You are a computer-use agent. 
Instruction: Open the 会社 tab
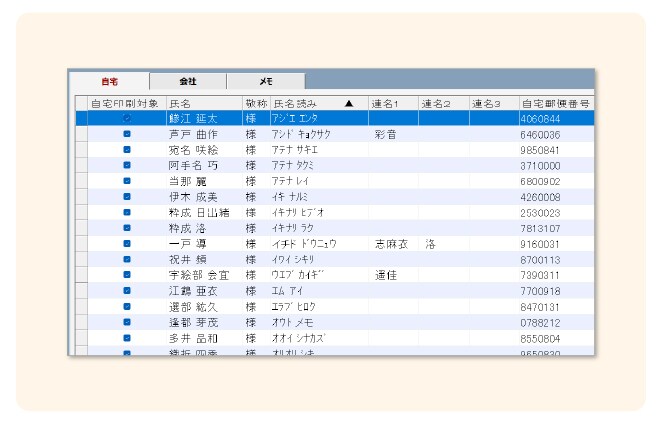(187, 81)
